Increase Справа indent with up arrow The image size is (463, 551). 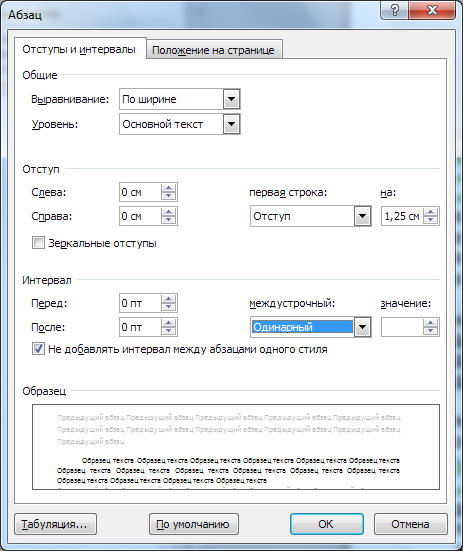(x=169, y=212)
